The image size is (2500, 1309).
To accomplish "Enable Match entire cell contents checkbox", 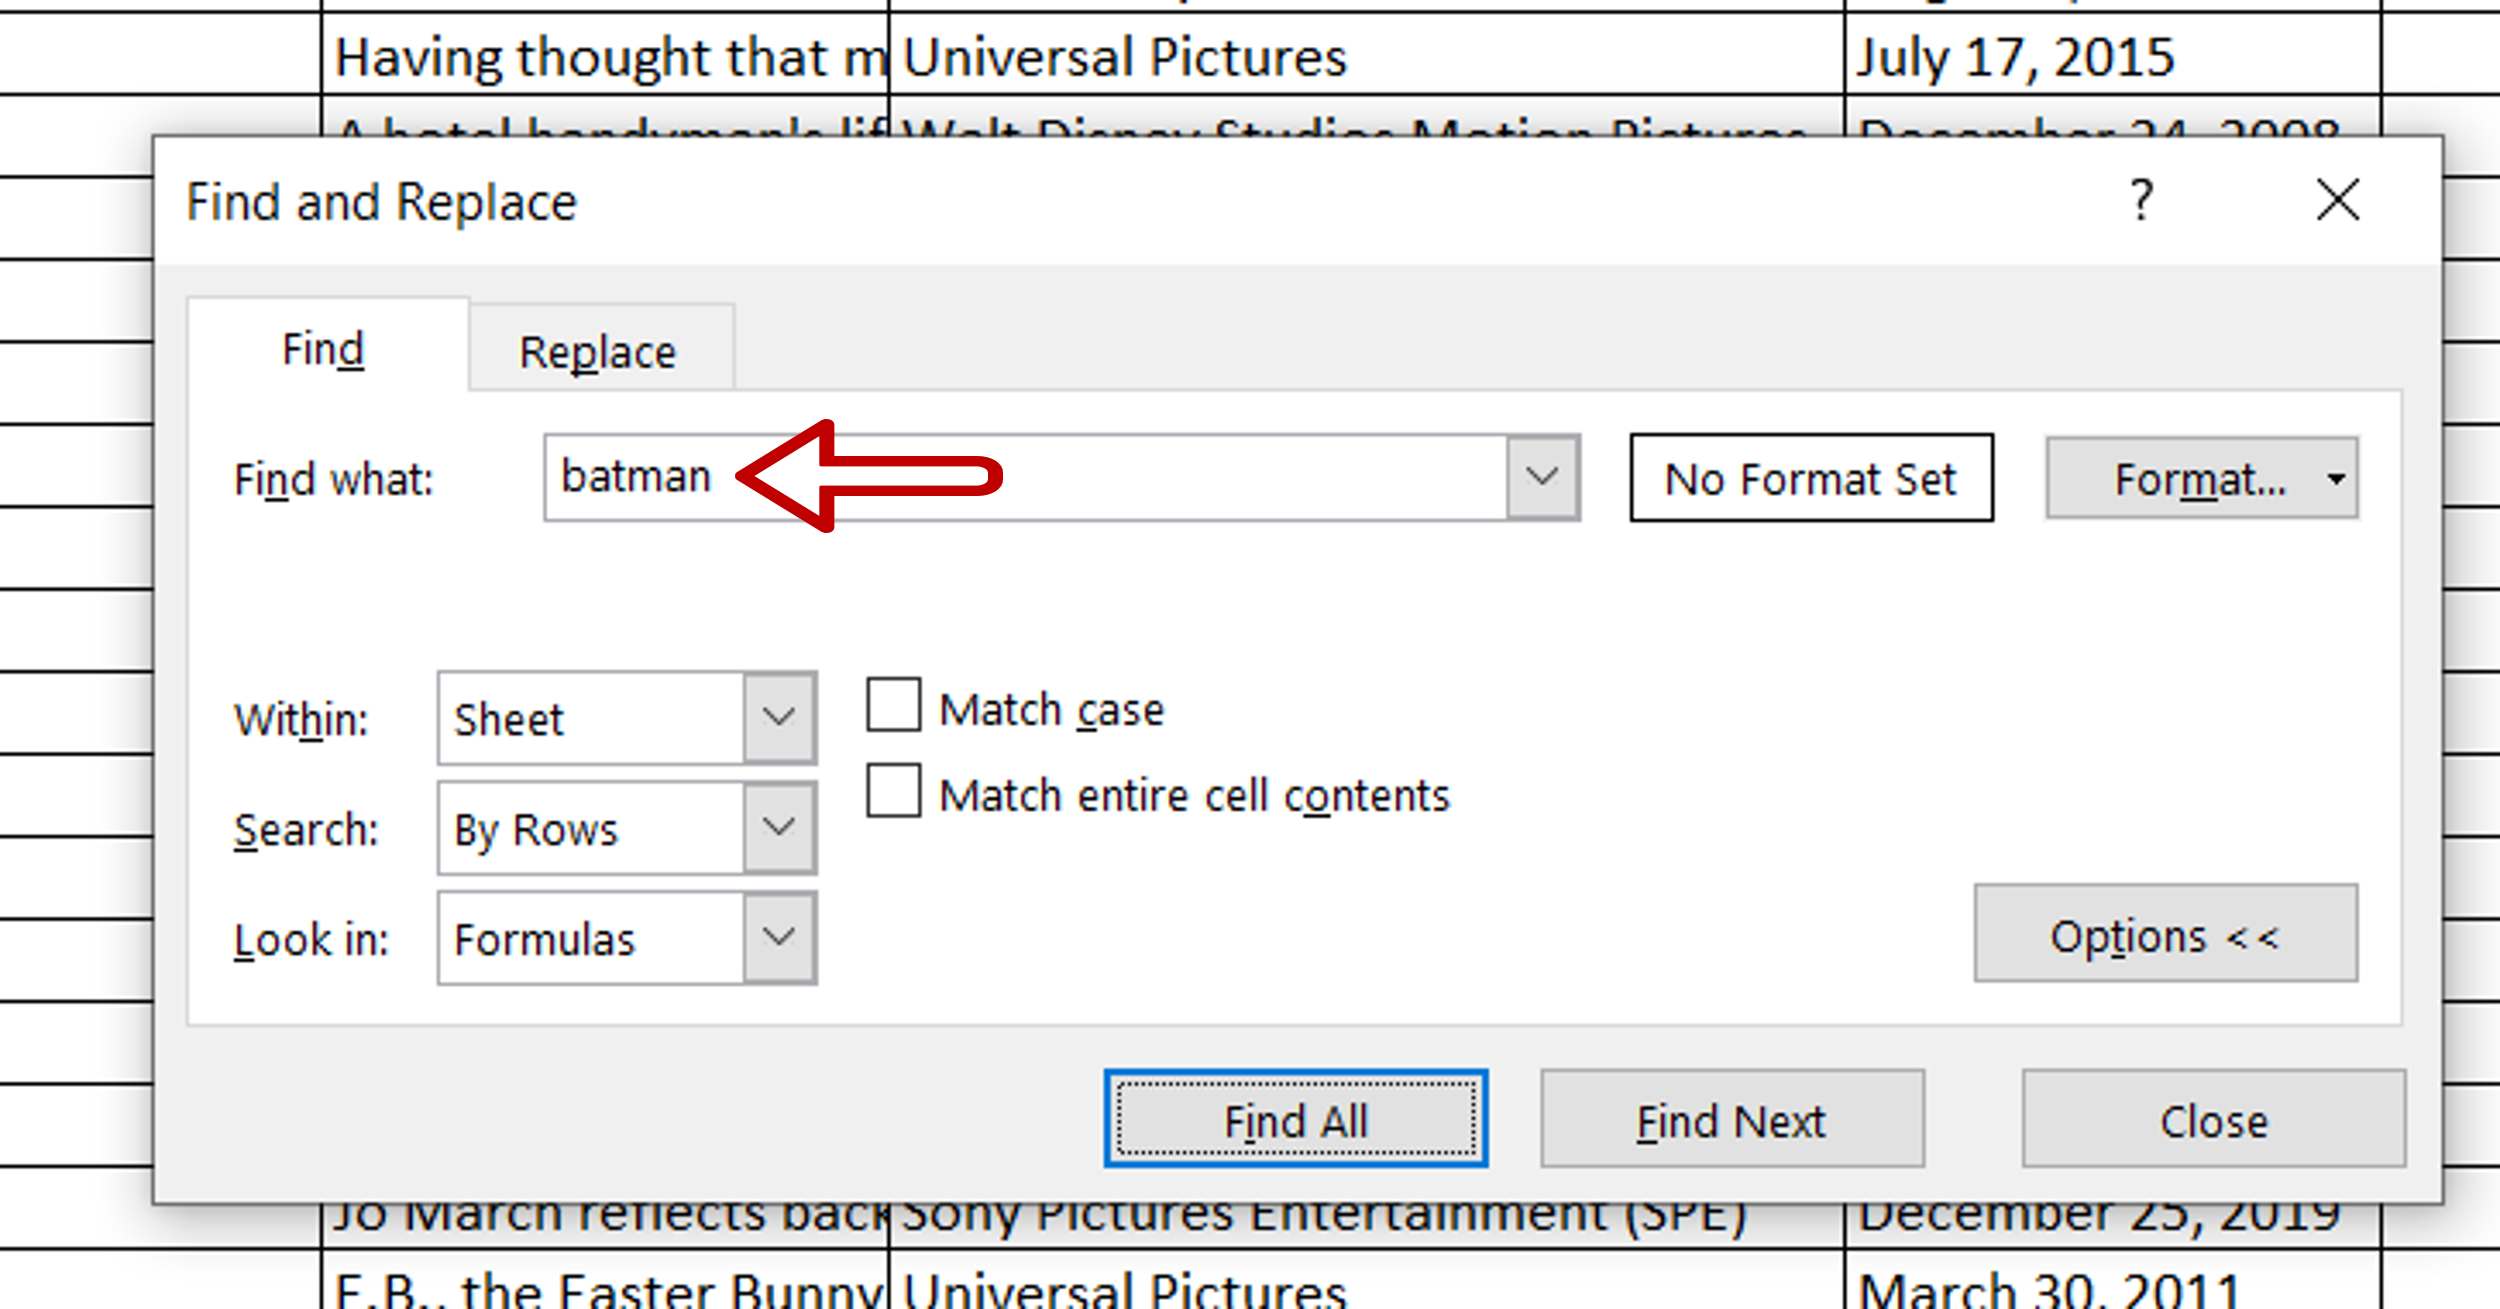I will (x=893, y=795).
